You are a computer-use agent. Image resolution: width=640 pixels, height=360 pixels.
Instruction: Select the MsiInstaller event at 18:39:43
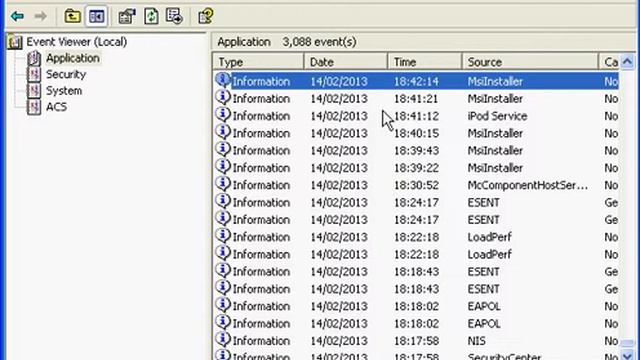tap(416, 151)
